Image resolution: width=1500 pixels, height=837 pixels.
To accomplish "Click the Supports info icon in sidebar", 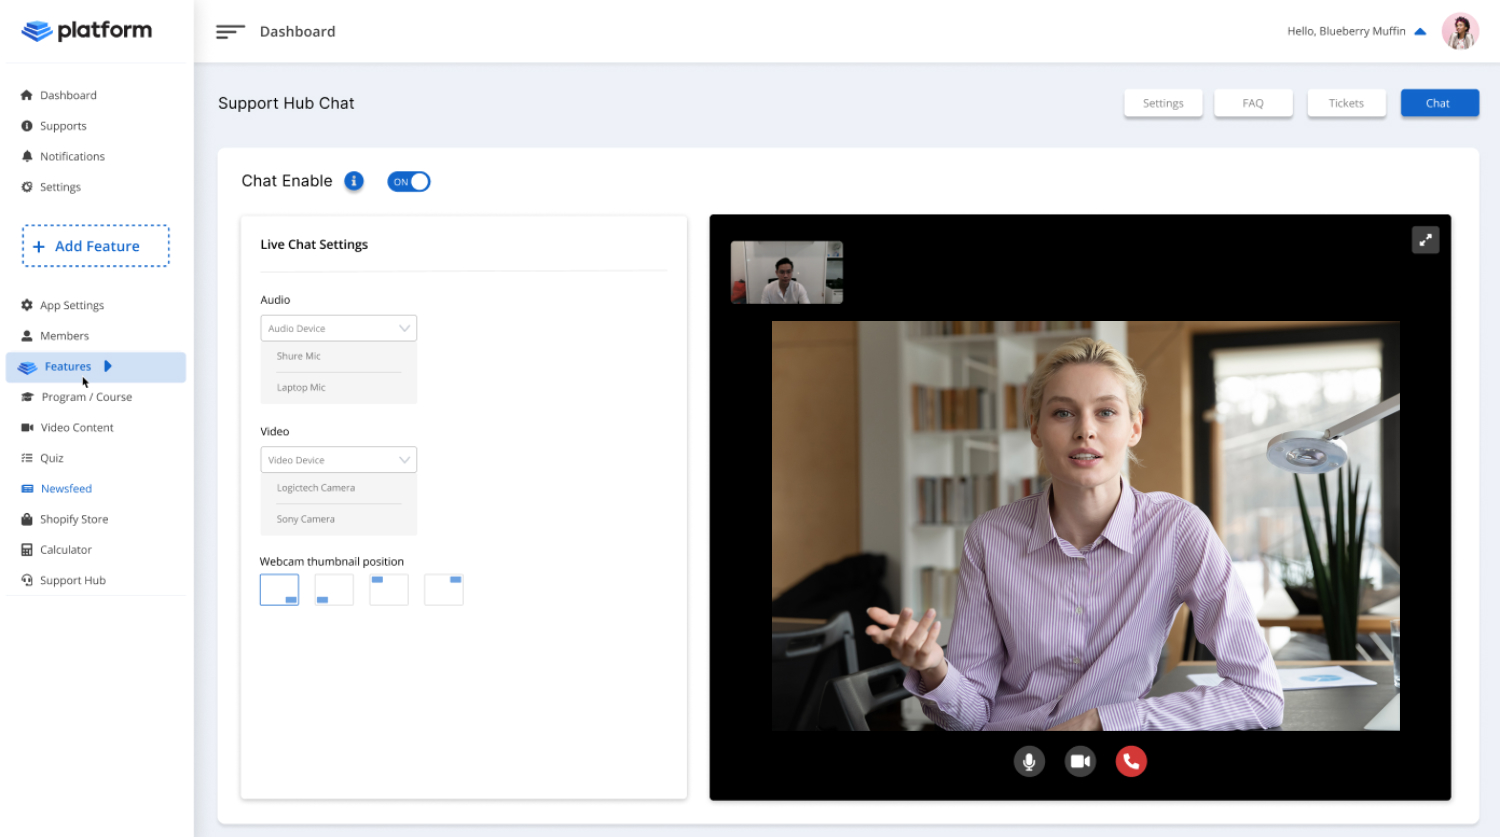I will [x=27, y=126].
